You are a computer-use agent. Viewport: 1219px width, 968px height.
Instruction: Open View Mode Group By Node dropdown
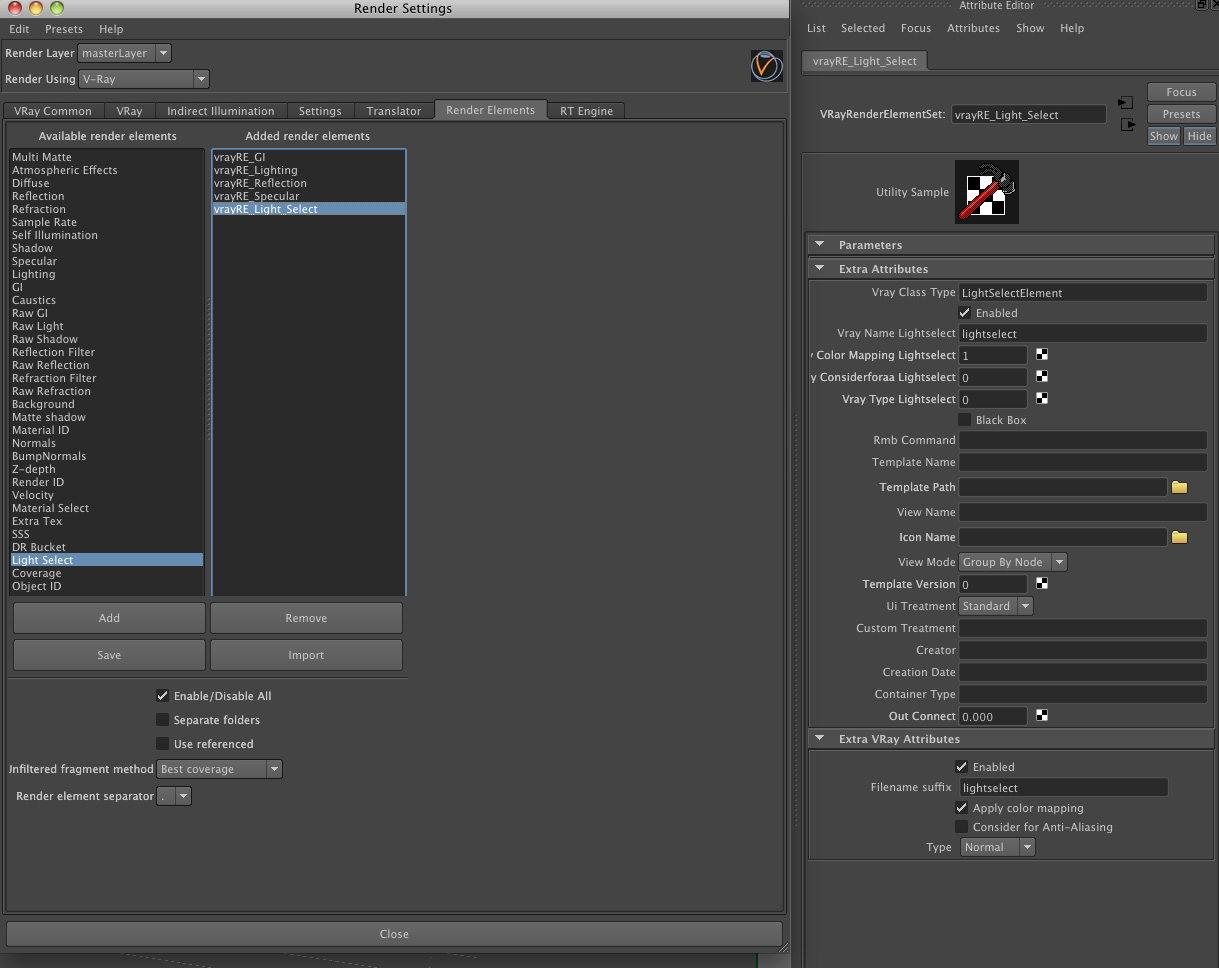tap(1013, 562)
